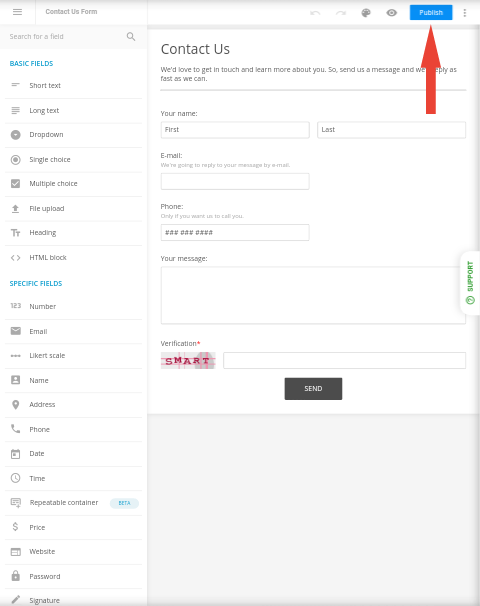Open the hamburger menu icon
This screenshot has height=606, width=480.
tap(17, 12)
